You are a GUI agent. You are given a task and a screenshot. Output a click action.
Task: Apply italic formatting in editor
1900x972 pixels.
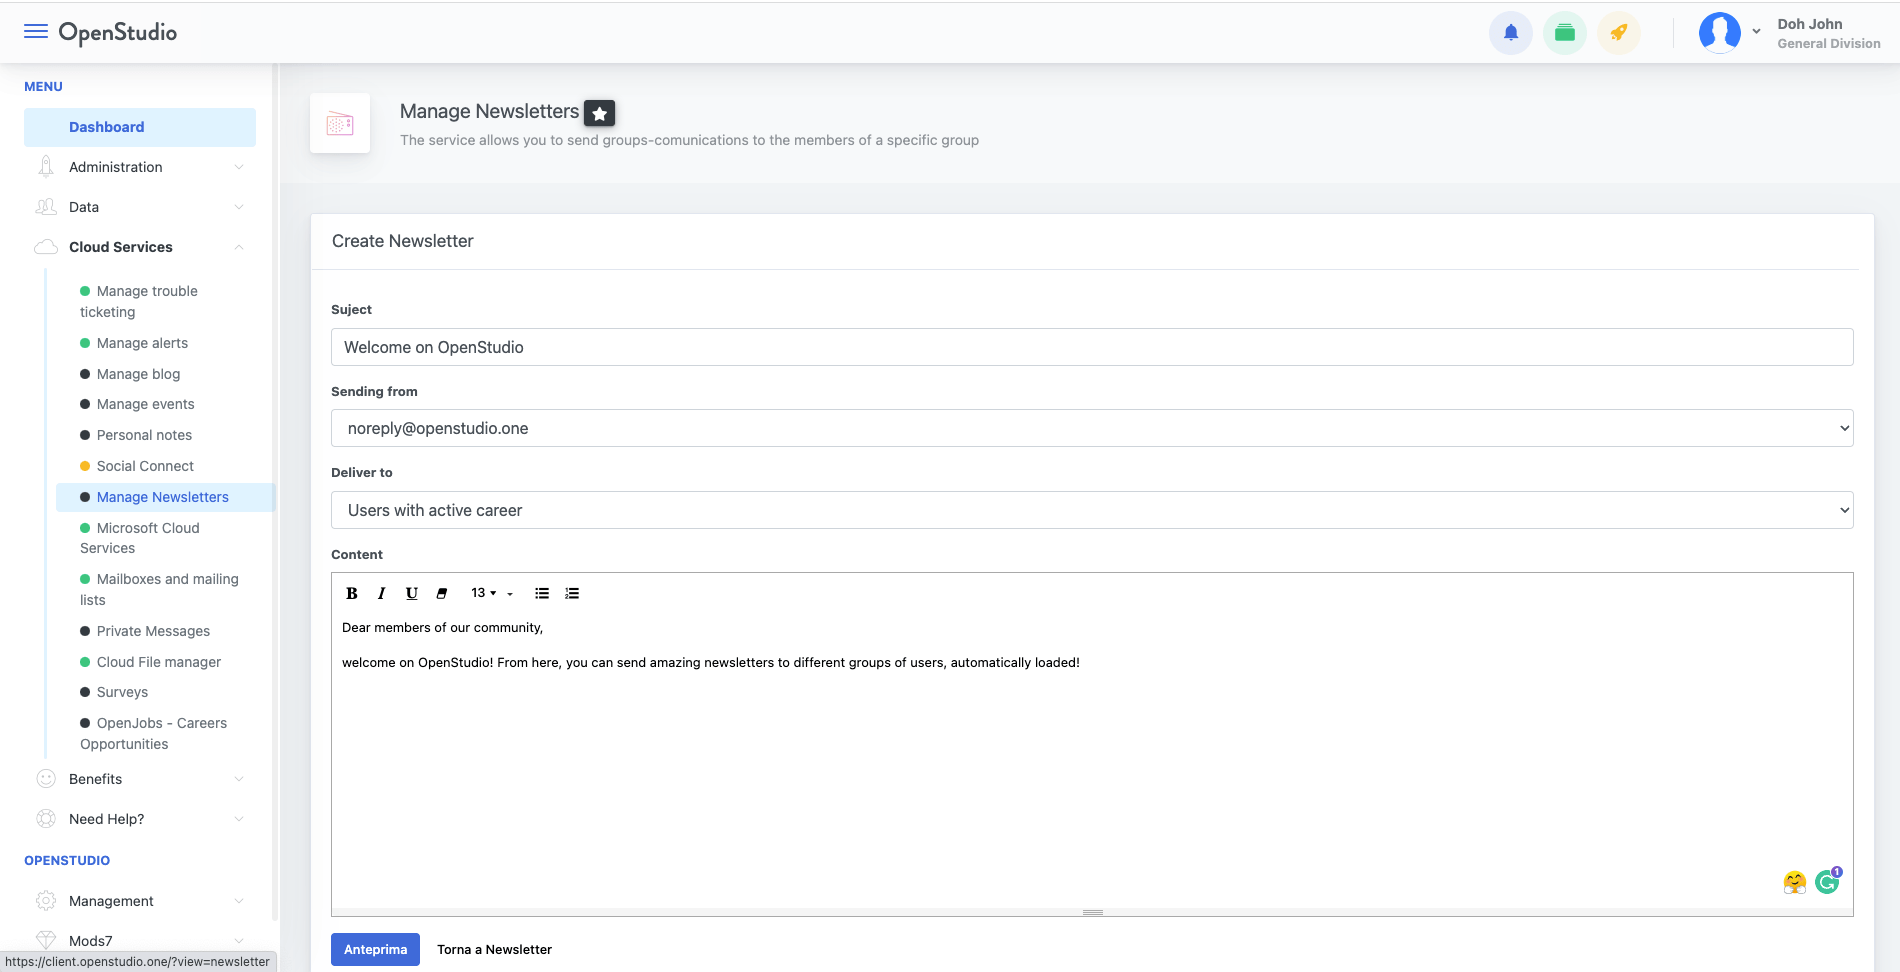tap(381, 593)
